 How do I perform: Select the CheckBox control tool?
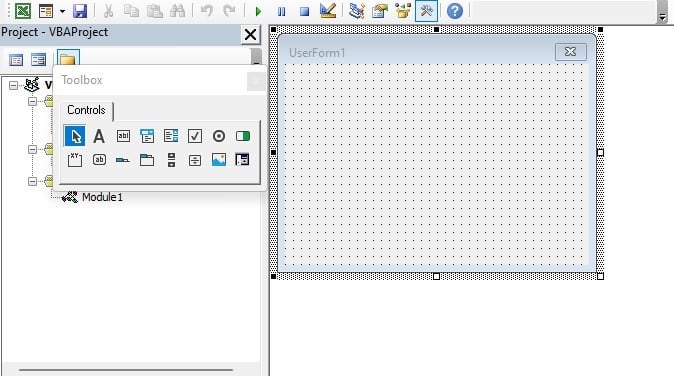coord(195,136)
